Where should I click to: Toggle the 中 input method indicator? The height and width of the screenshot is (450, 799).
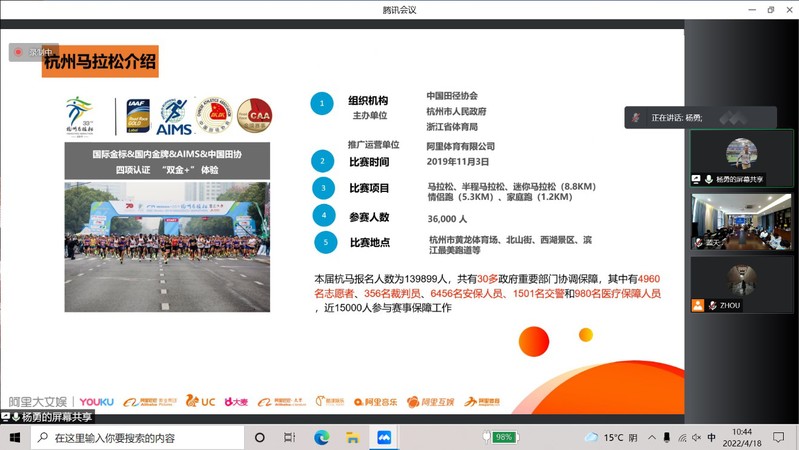(x=711, y=438)
